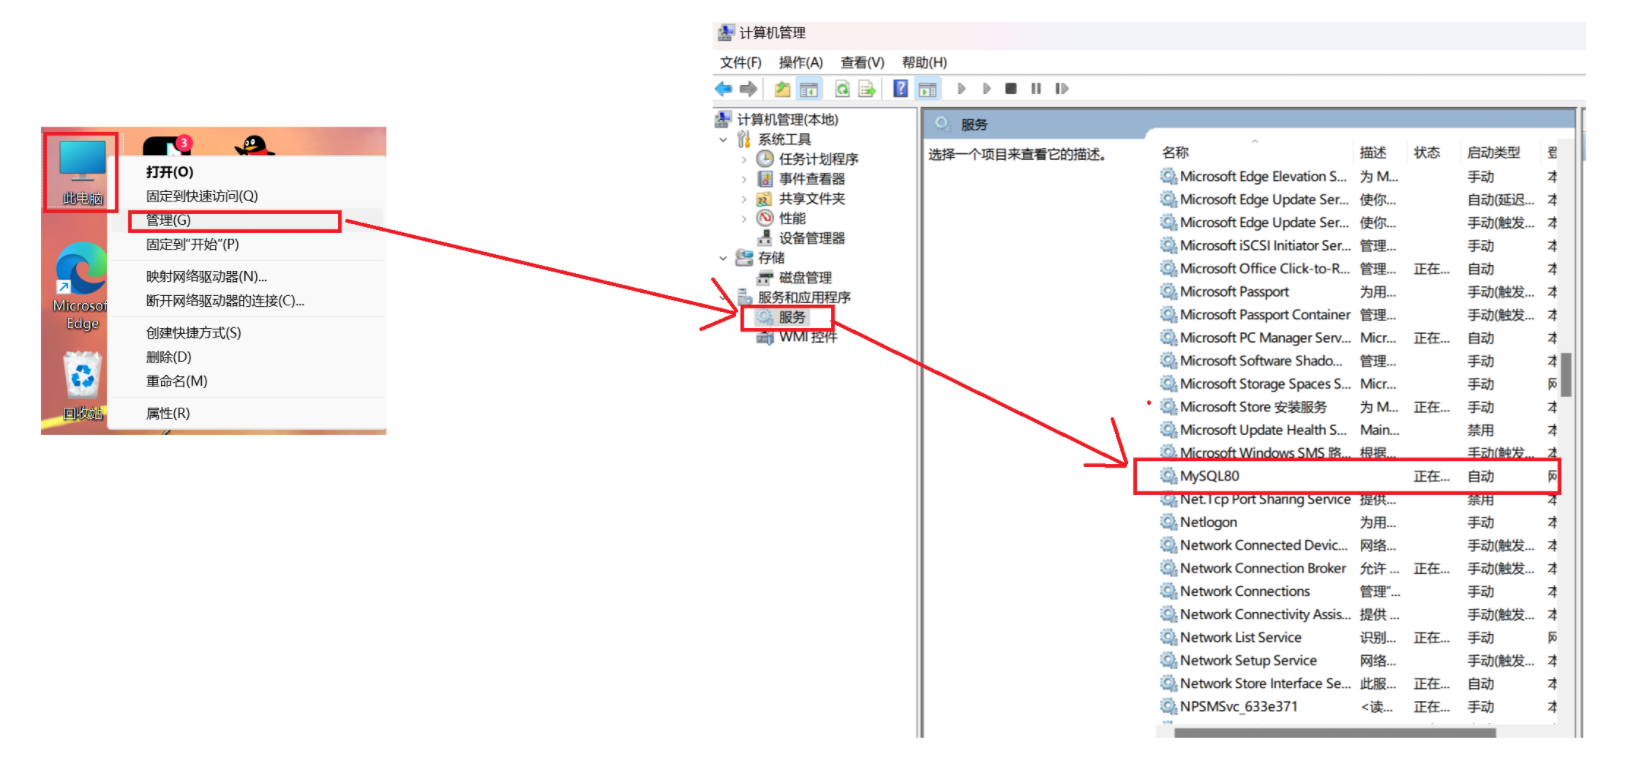Expand the 任务计划程序 node chevron

click(x=743, y=159)
